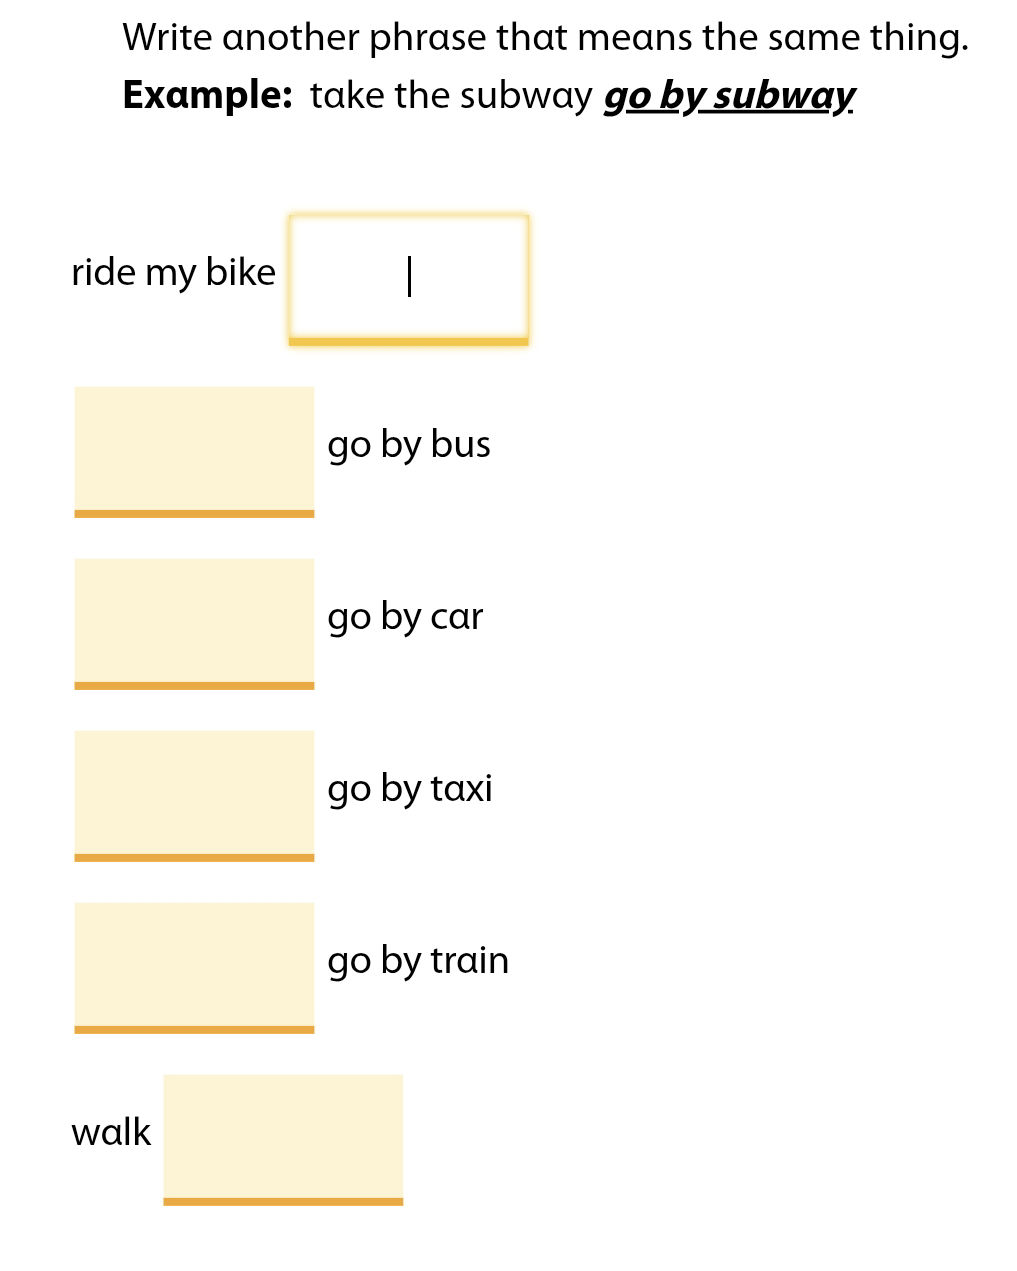Click the bold "Example:" label
The height and width of the screenshot is (1271, 1017).
tap(207, 96)
